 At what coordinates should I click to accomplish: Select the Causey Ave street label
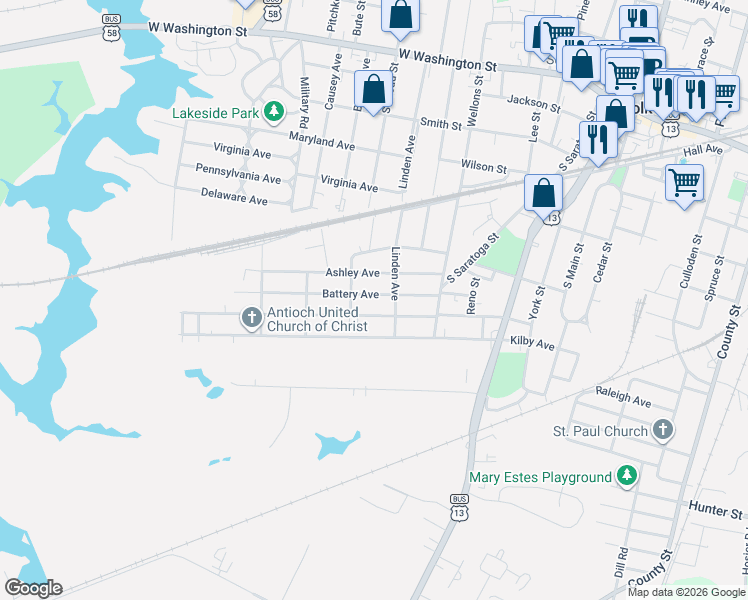tap(333, 82)
